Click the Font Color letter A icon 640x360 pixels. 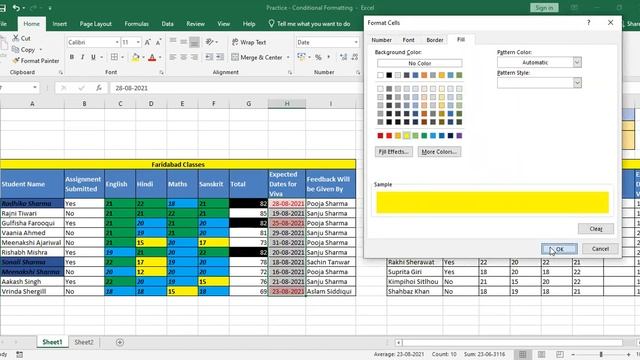click(152, 58)
